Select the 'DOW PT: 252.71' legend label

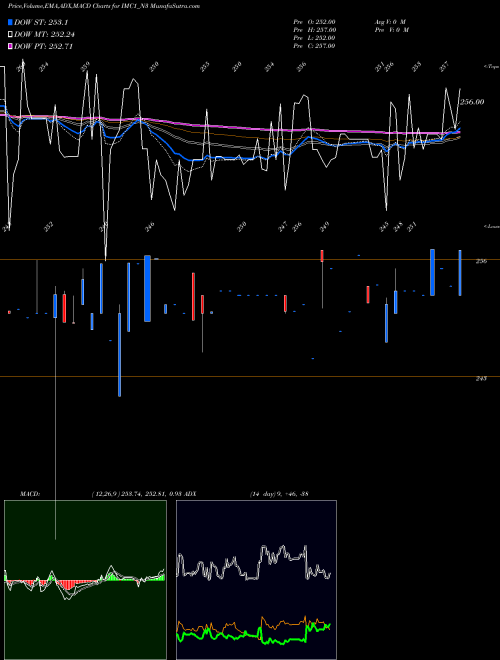(43, 46)
